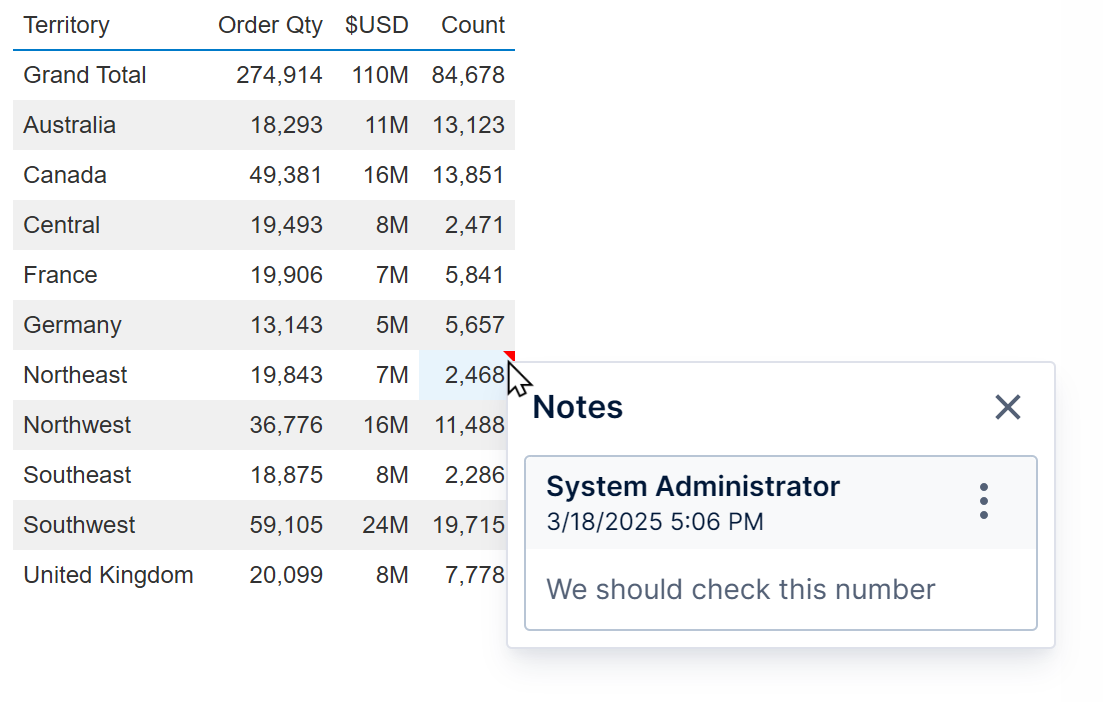Click the System Administrator note author header
Screen dimensions: 1103x702
point(693,487)
